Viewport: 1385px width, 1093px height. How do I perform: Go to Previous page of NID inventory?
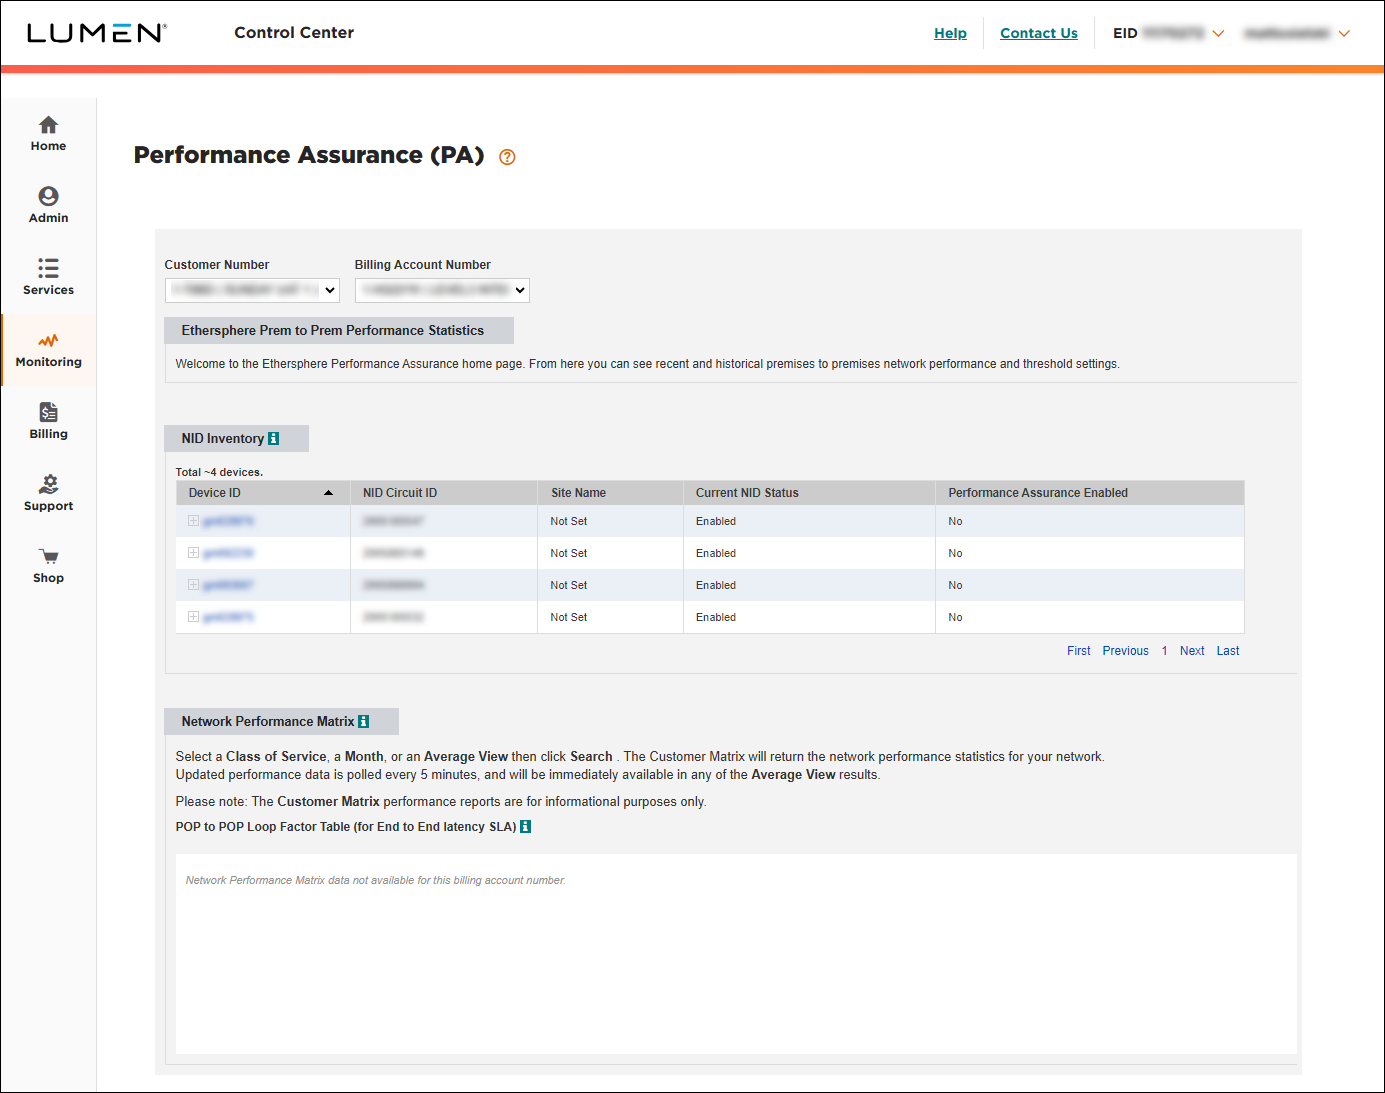pos(1126,651)
